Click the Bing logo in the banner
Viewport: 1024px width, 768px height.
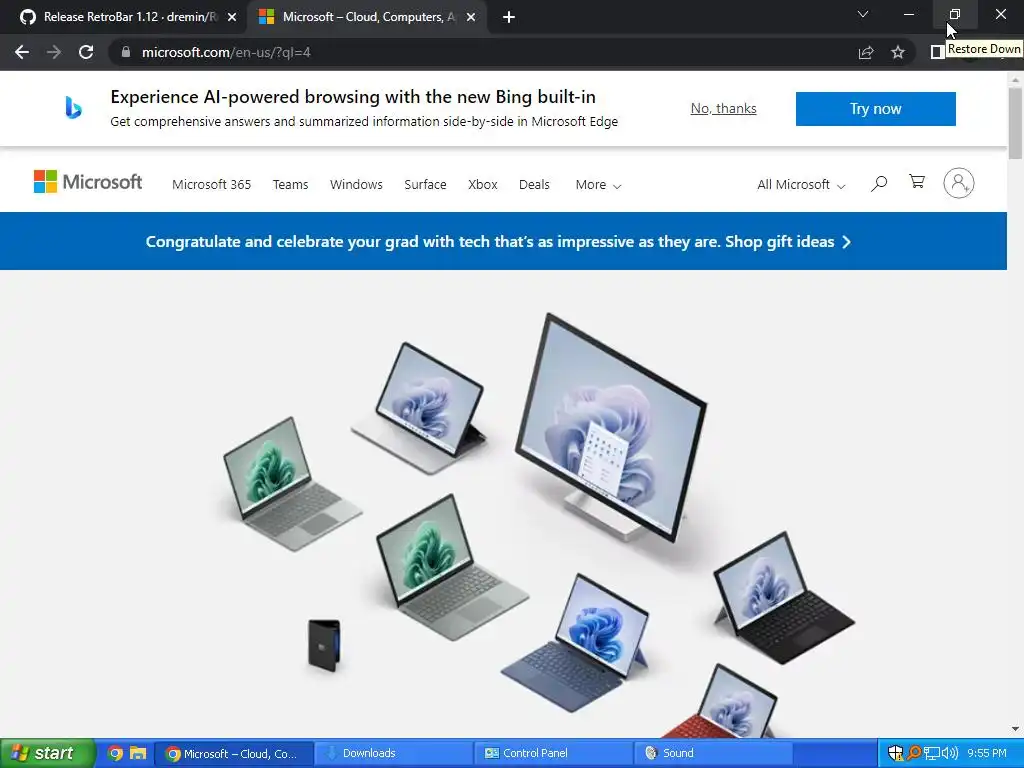(x=73, y=108)
